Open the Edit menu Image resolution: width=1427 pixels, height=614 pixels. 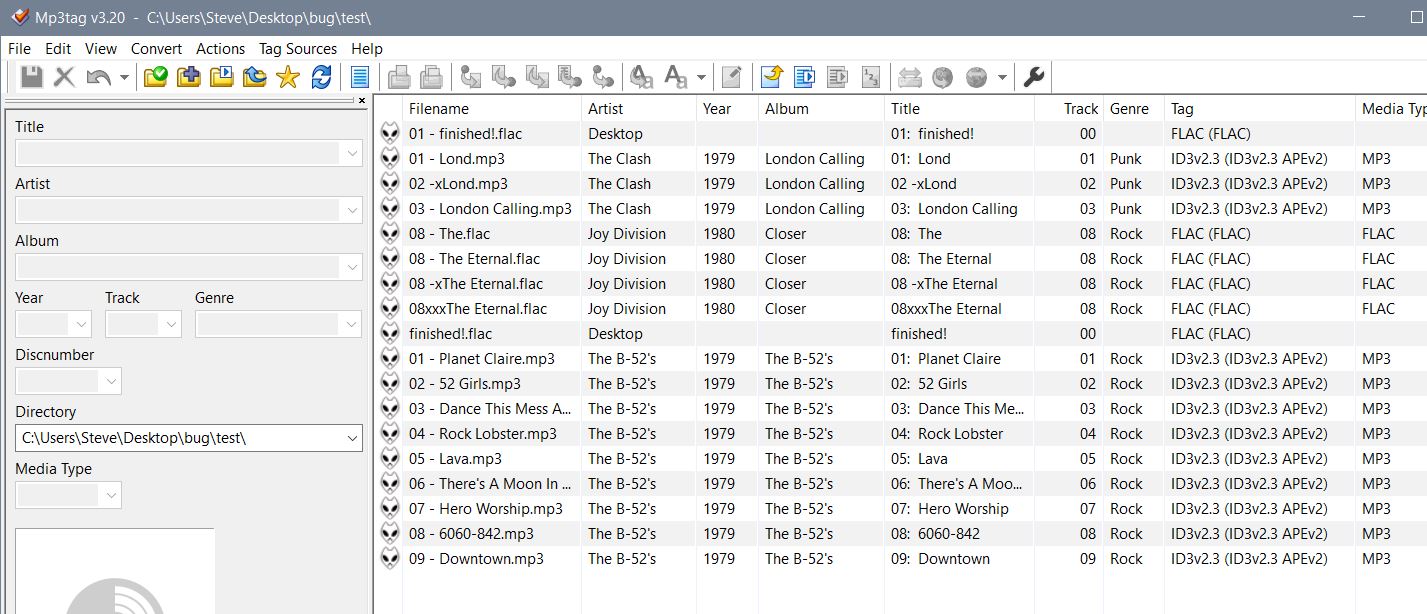58,48
